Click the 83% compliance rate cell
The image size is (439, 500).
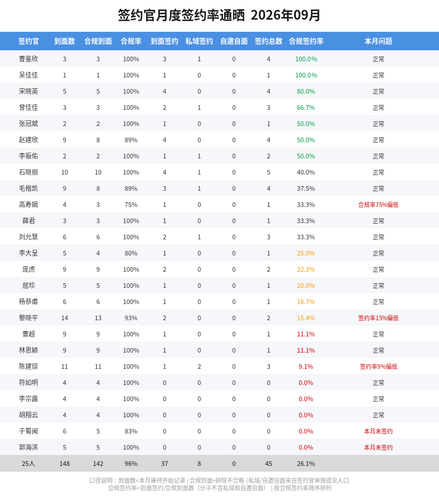pyautogui.click(x=131, y=431)
